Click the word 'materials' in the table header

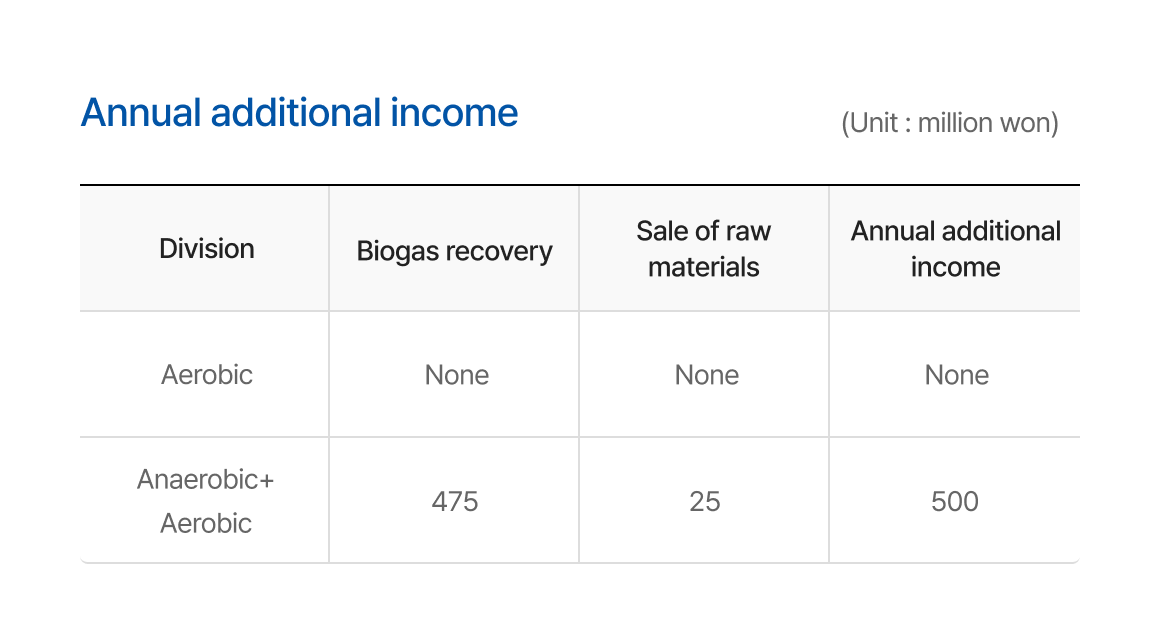tap(704, 267)
